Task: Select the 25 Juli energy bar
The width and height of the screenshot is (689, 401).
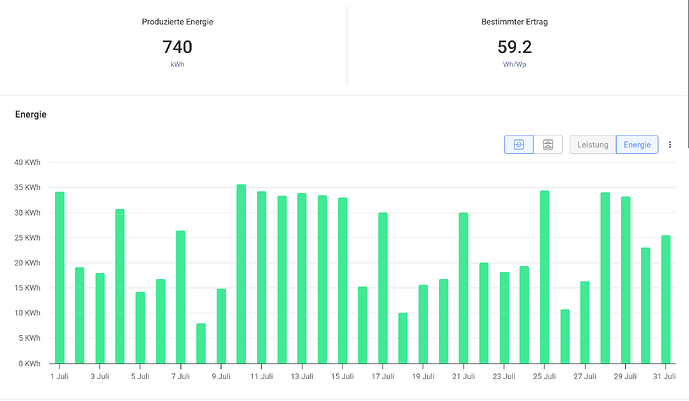Action: pos(544,277)
